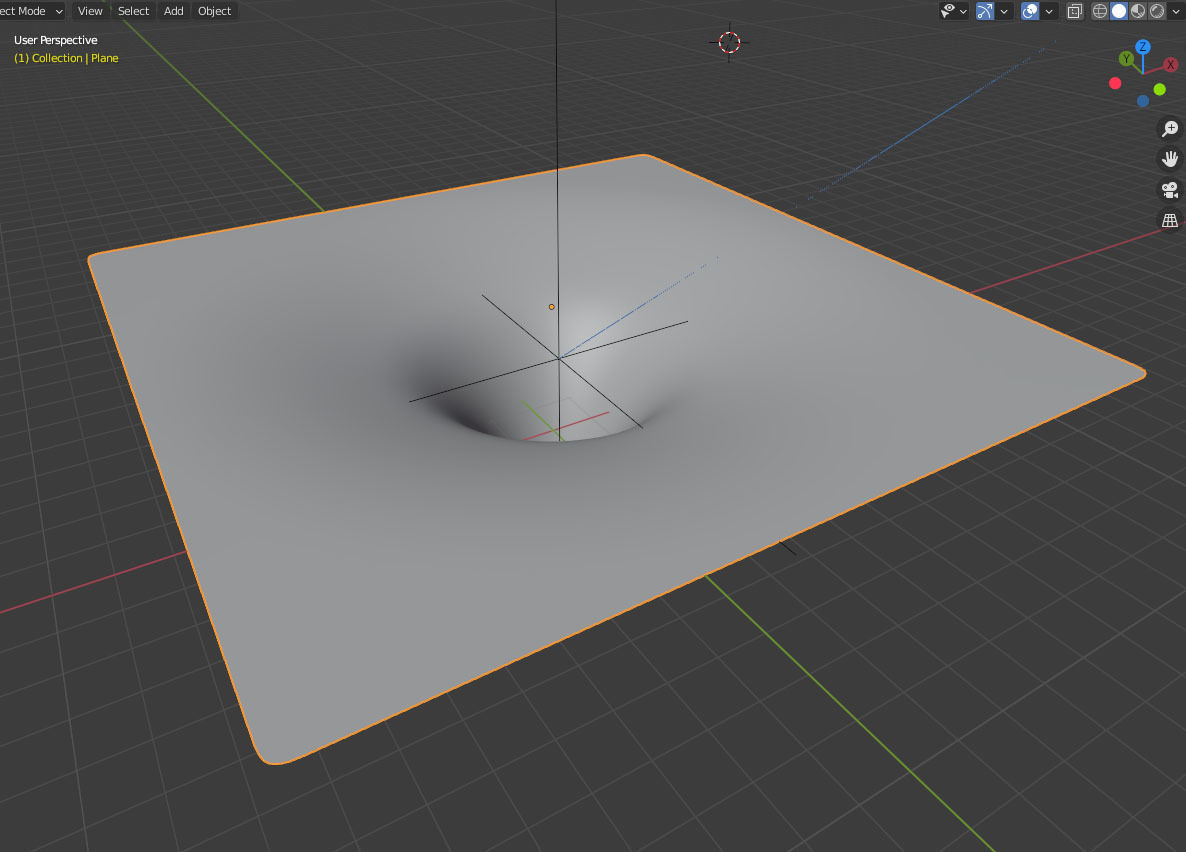Click the Zoom view magnifier icon

pos(1170,128)
